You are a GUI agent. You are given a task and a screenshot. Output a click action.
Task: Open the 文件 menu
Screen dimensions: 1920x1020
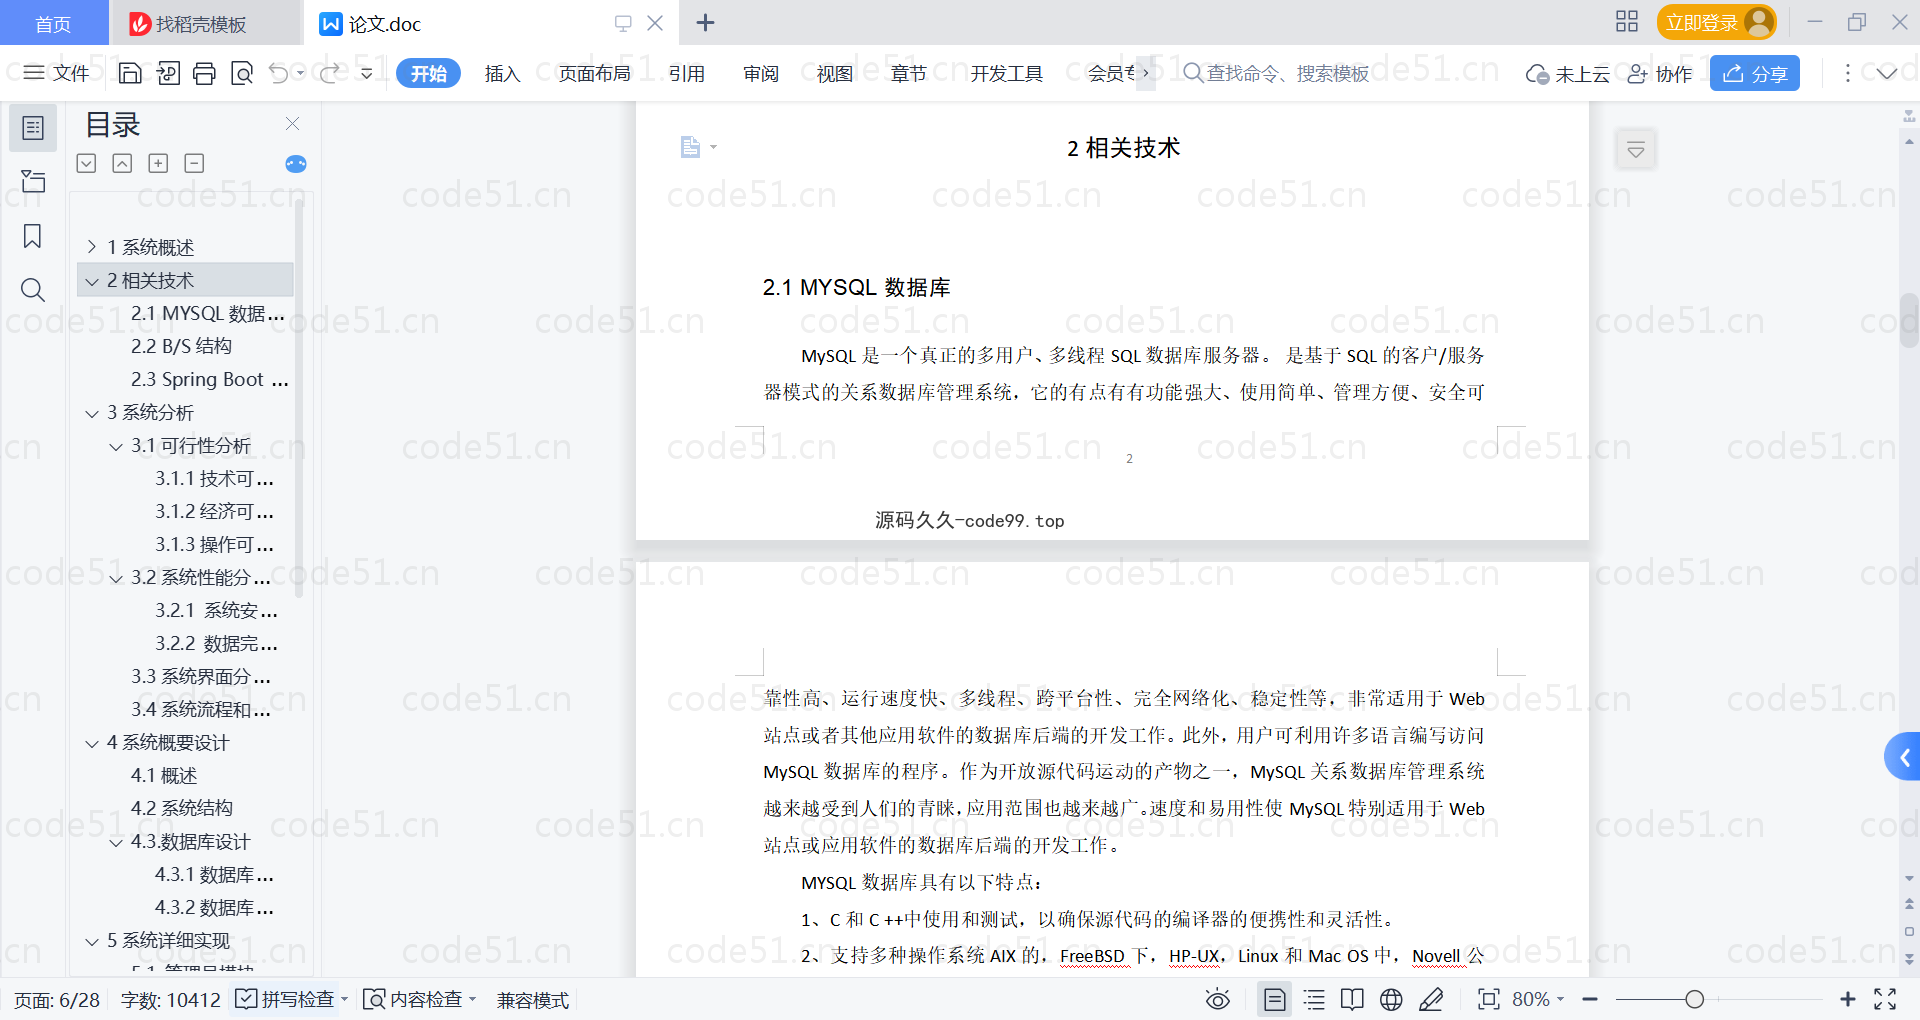coord(57,73)
